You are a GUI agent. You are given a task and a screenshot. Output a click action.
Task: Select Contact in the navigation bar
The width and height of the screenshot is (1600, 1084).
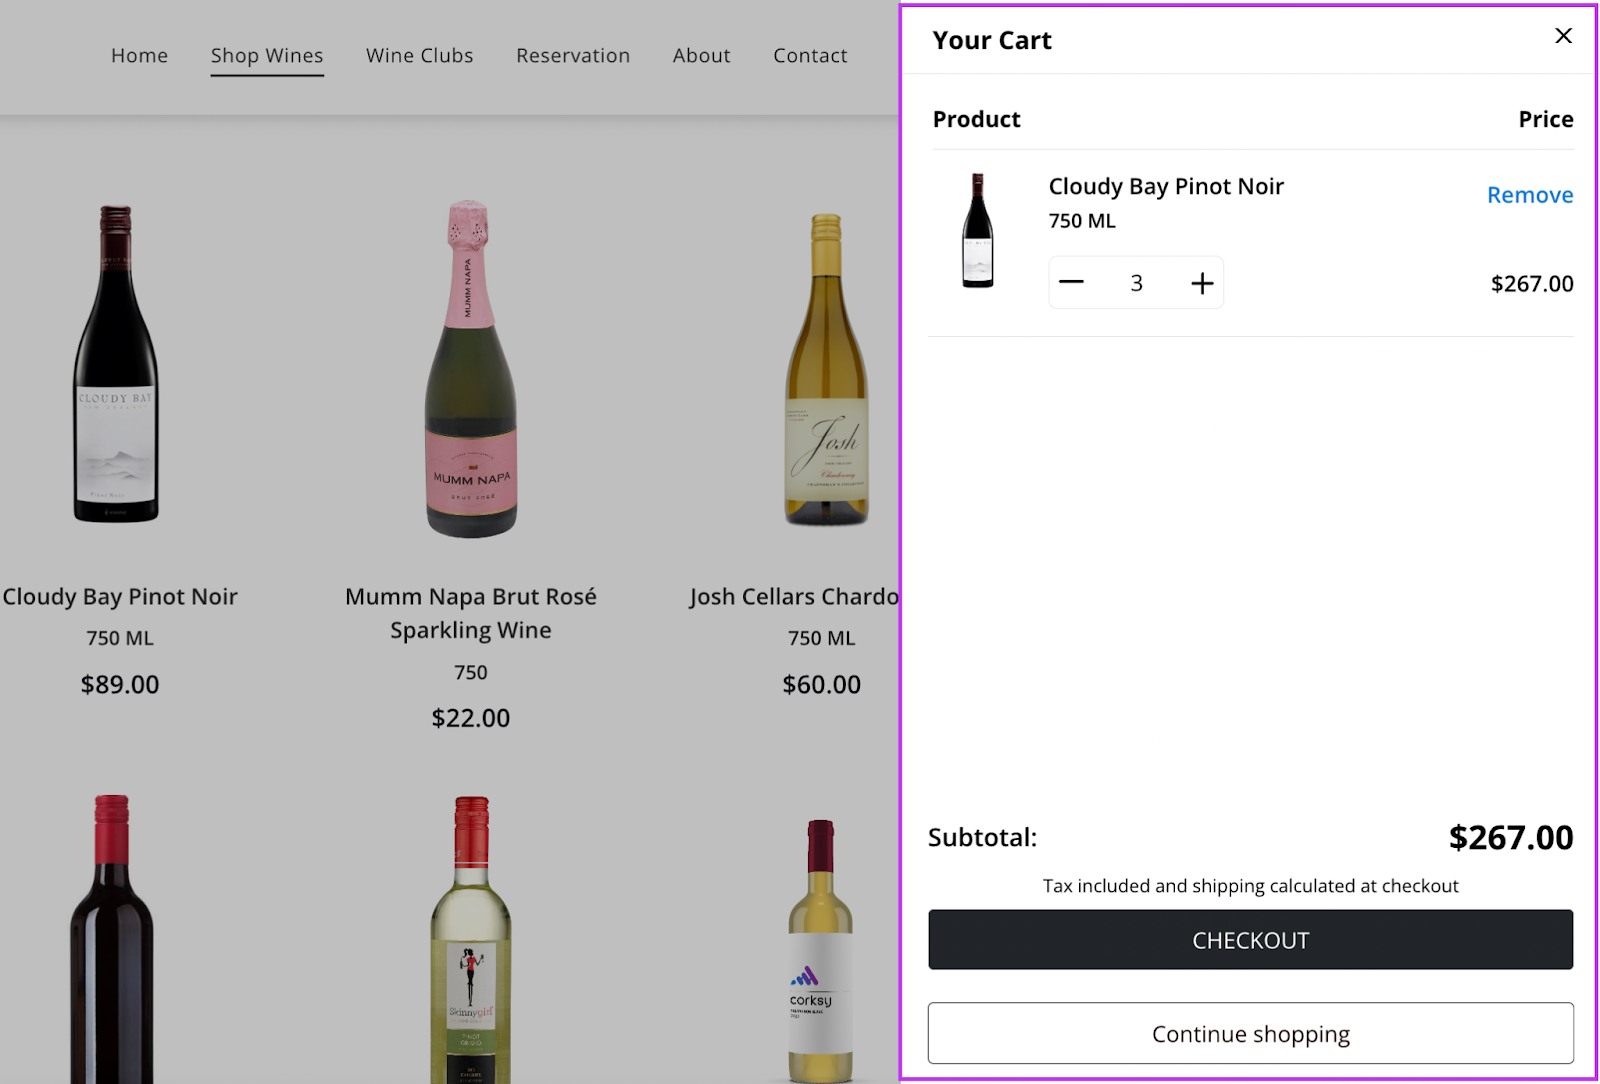coord(810,56)
